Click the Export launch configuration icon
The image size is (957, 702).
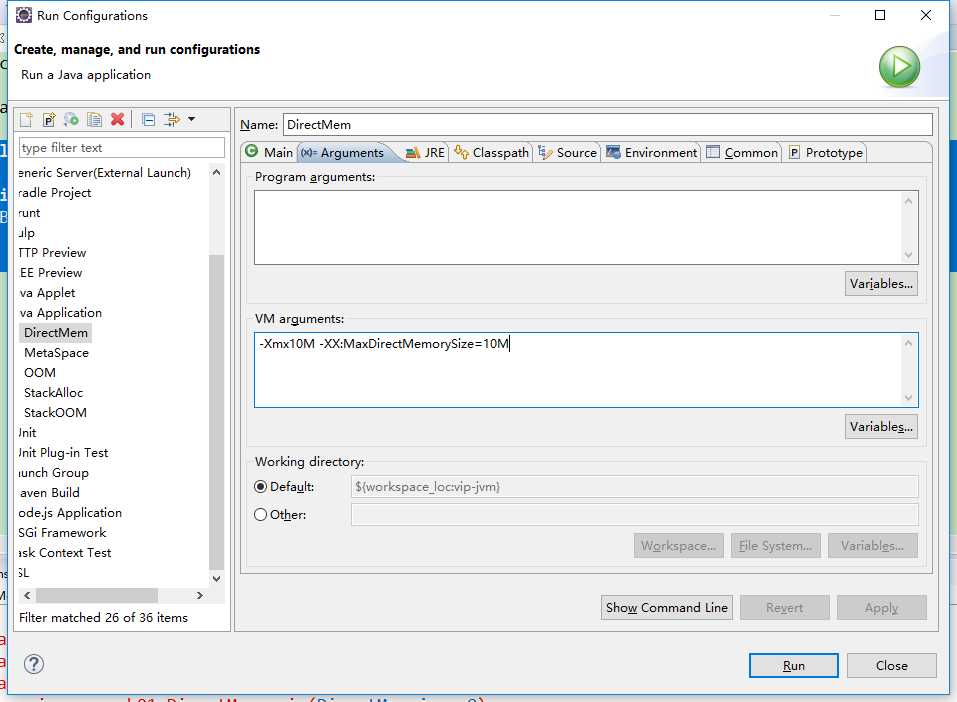[71, 120]
